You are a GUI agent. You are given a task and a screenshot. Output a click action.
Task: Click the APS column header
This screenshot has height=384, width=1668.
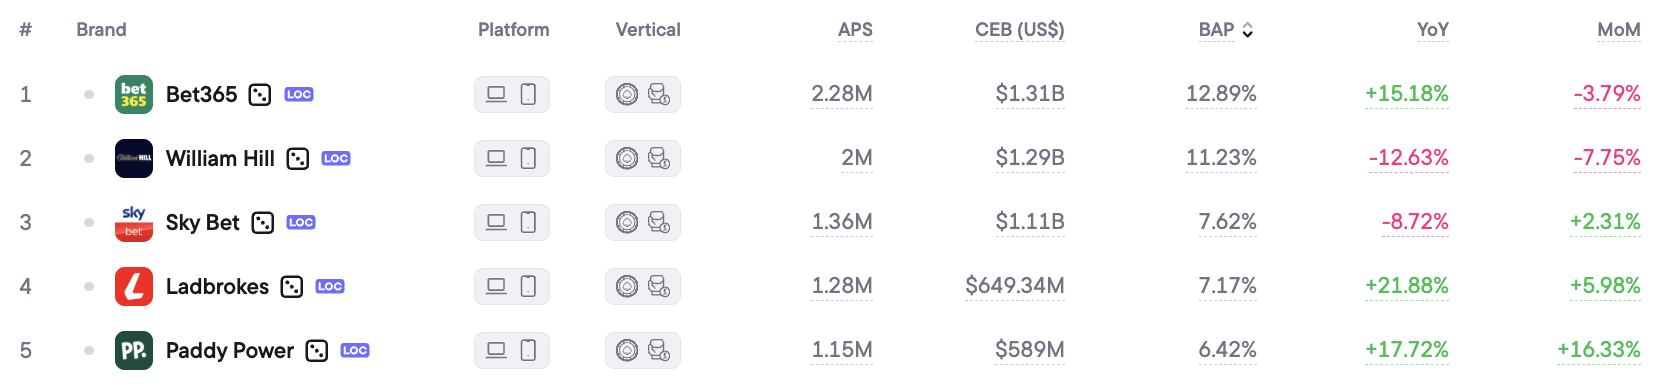(x=855, y=30)
